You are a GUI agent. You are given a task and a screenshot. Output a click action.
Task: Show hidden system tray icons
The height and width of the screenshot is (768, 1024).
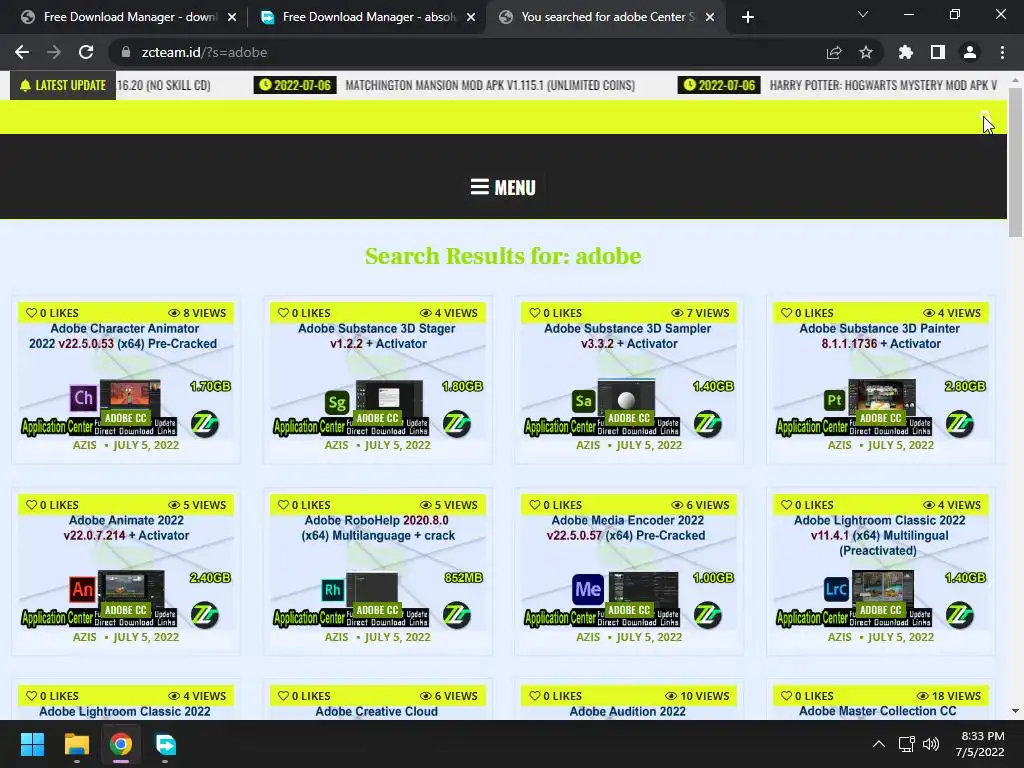tap(879, 744)
